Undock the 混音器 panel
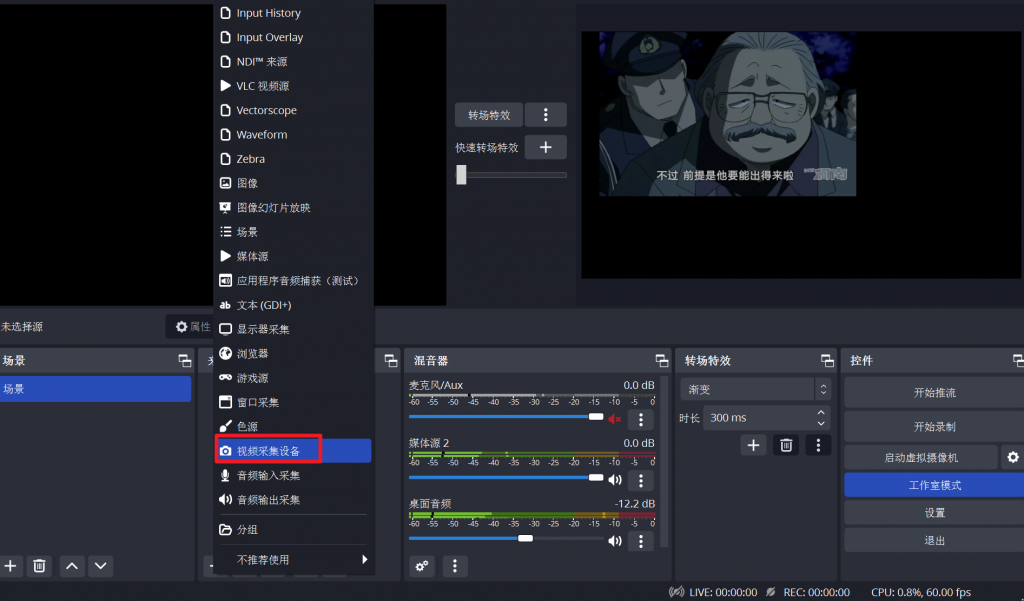The width and height of the screenshot is (1024, 601). [x=662, y=361]
